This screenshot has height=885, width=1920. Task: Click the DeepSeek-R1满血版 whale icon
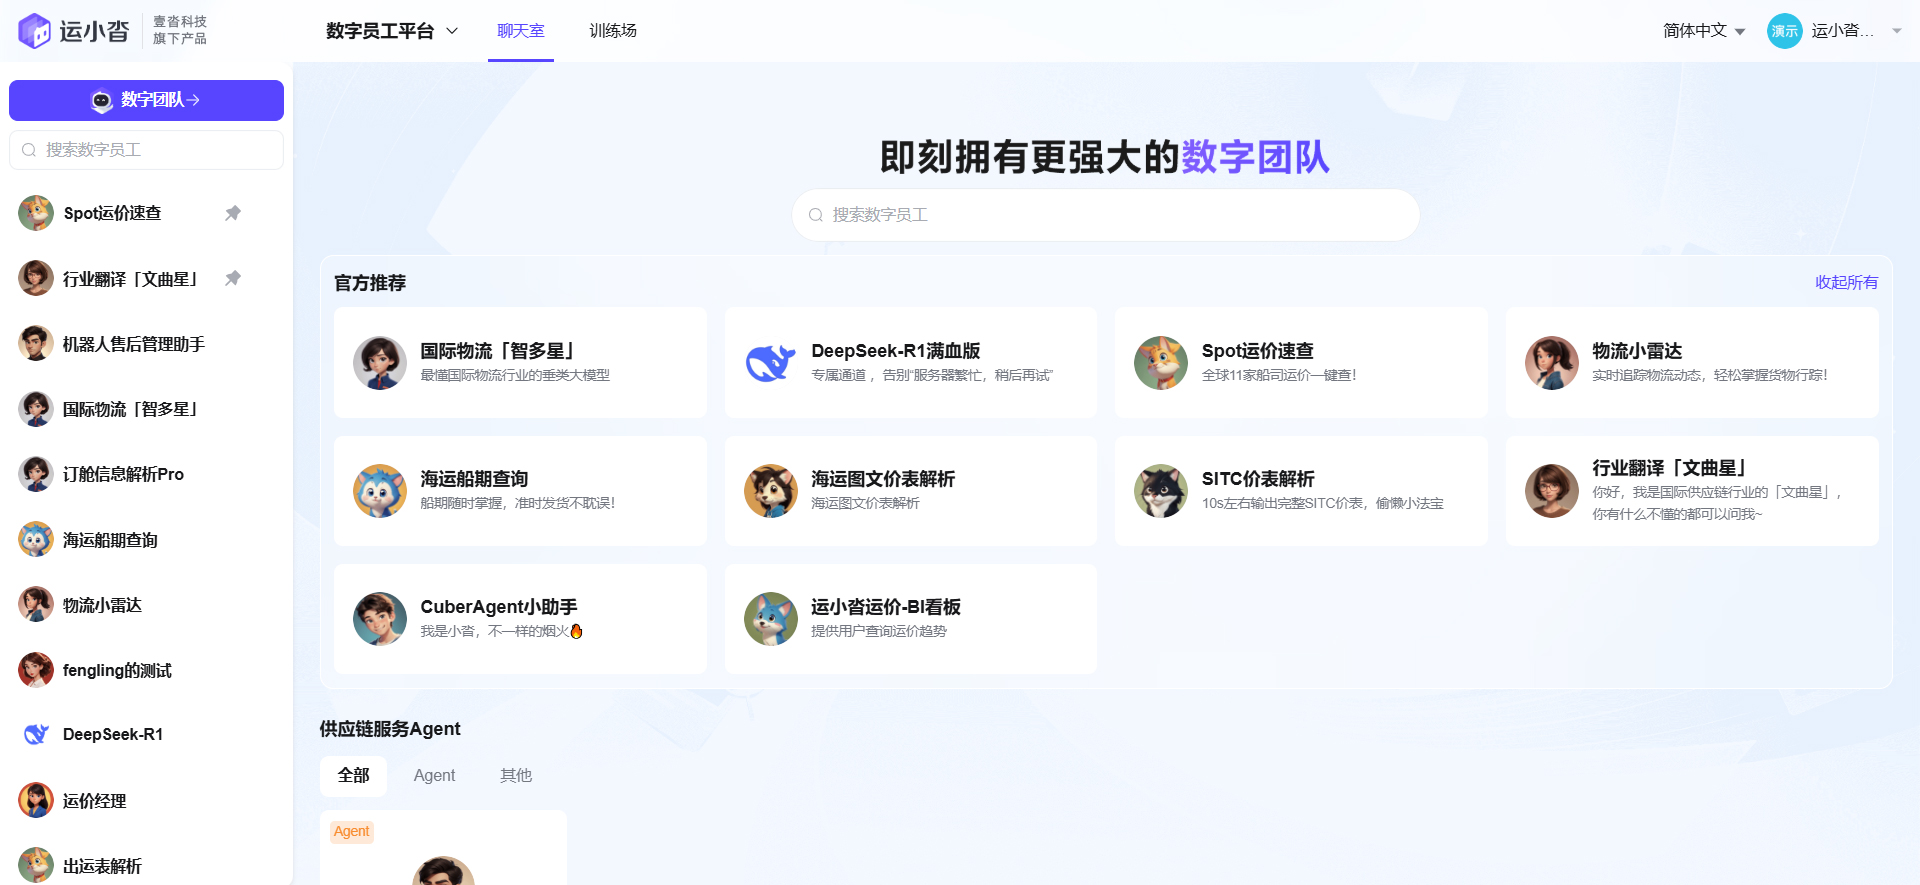pos(770,363)
